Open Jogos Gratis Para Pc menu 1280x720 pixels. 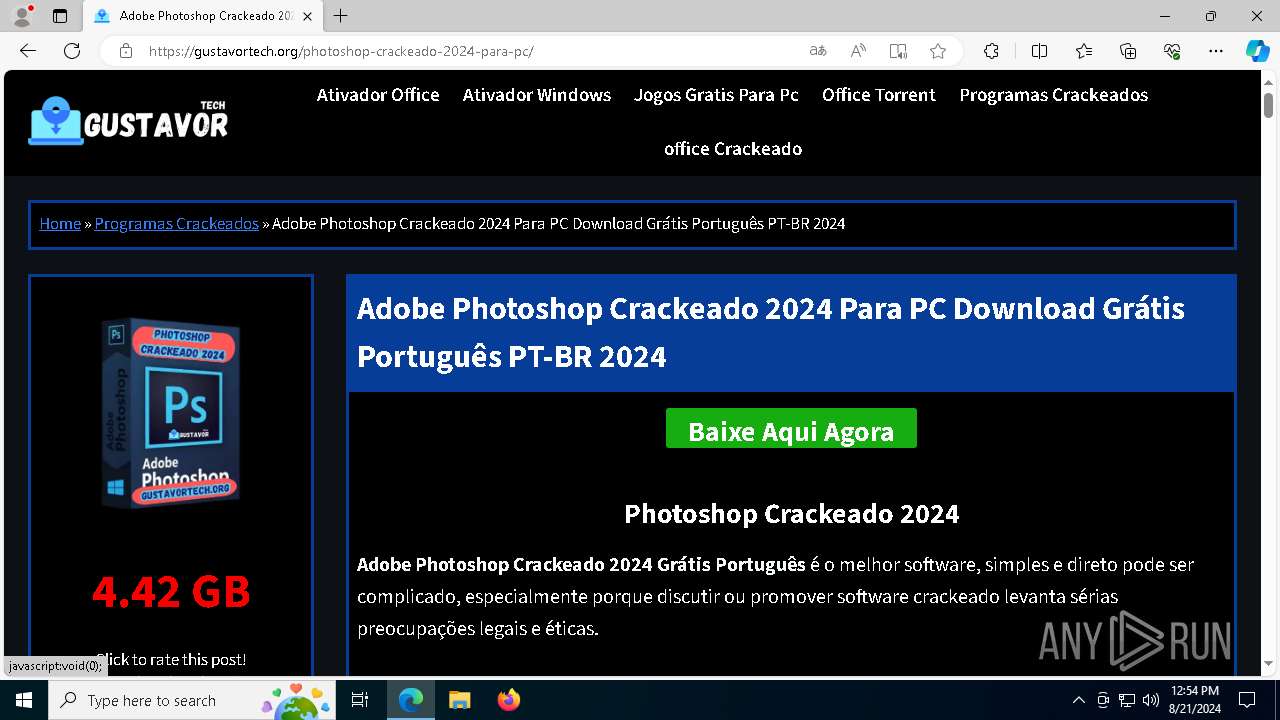pos(716,95)
